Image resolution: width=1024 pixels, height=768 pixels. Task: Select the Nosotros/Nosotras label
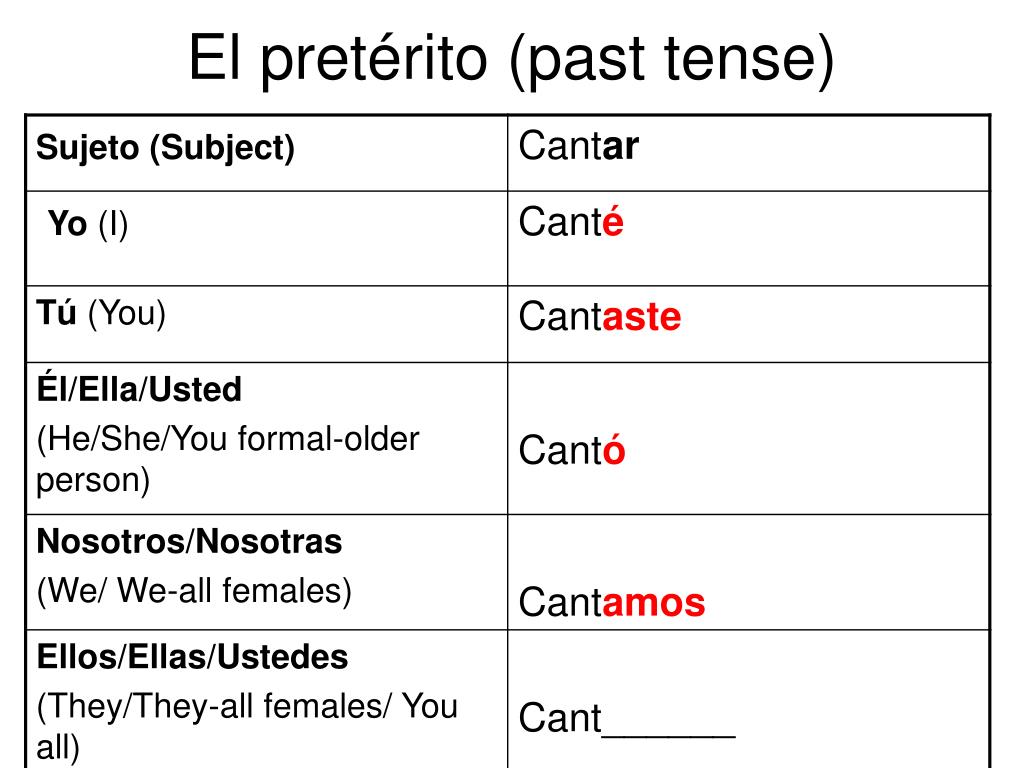click(x=189, y=541)
